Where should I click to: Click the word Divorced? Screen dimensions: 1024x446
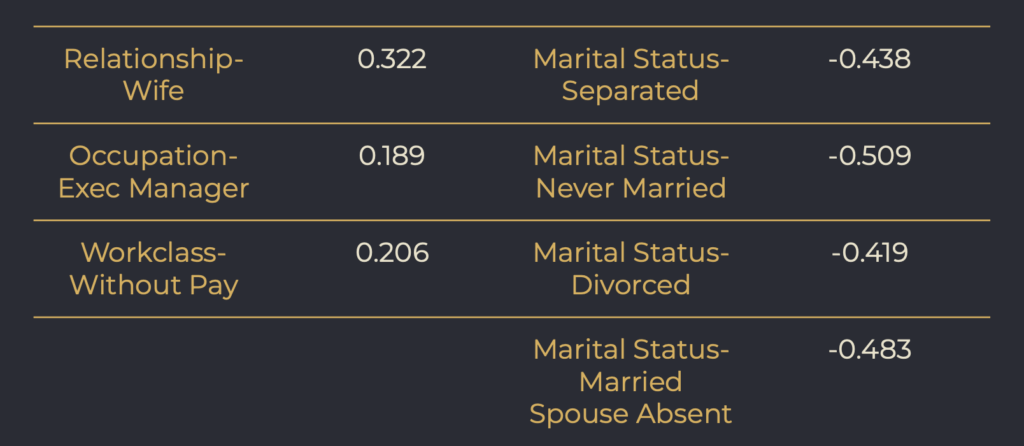(631, 285)
